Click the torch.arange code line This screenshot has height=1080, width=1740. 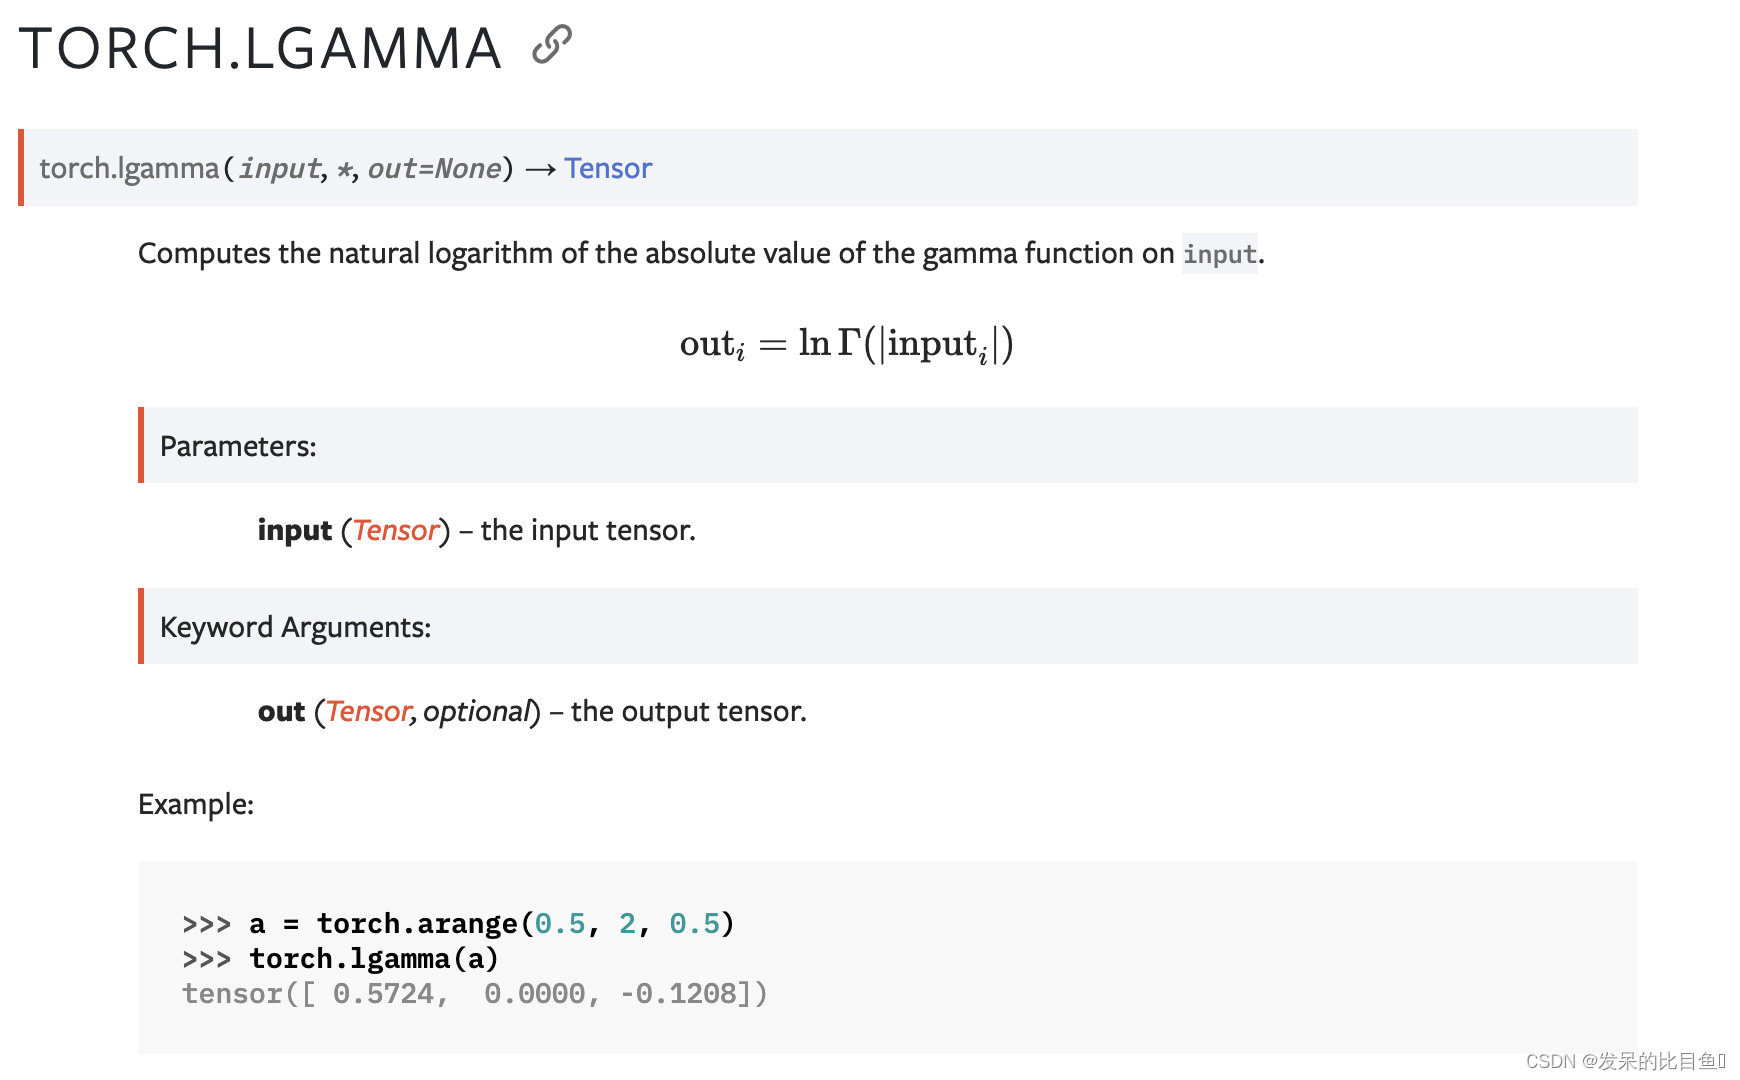[x=458, y=923]
